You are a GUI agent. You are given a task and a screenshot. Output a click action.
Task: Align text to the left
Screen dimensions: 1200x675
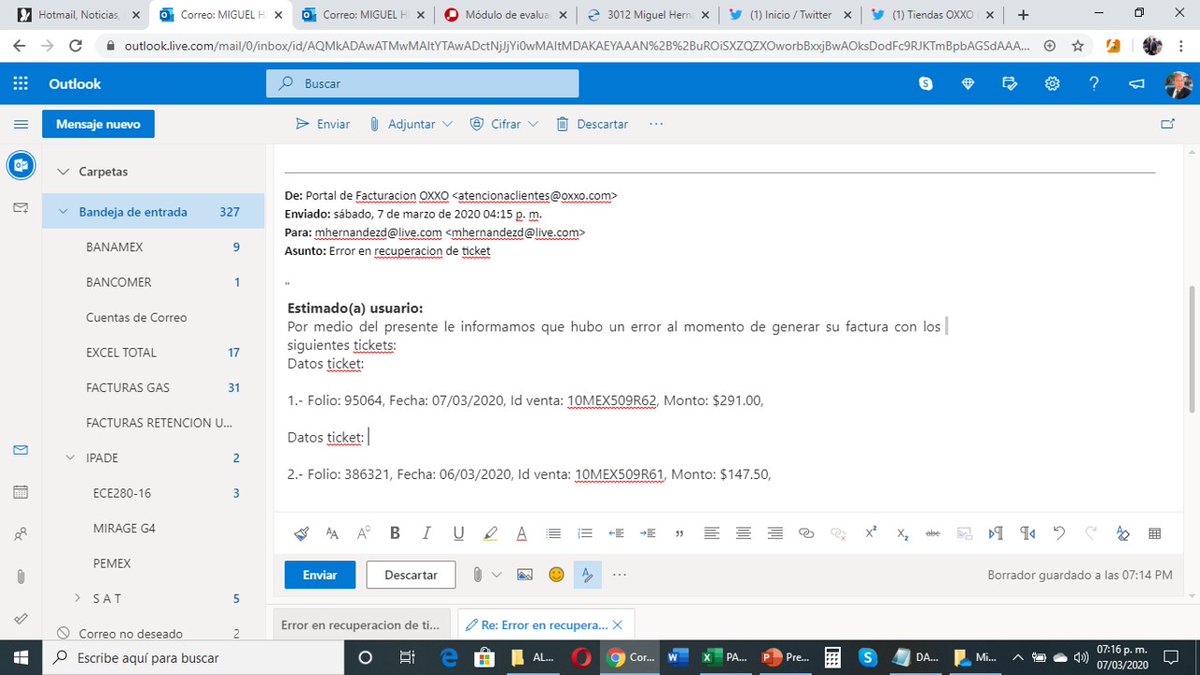coord(712,533)
